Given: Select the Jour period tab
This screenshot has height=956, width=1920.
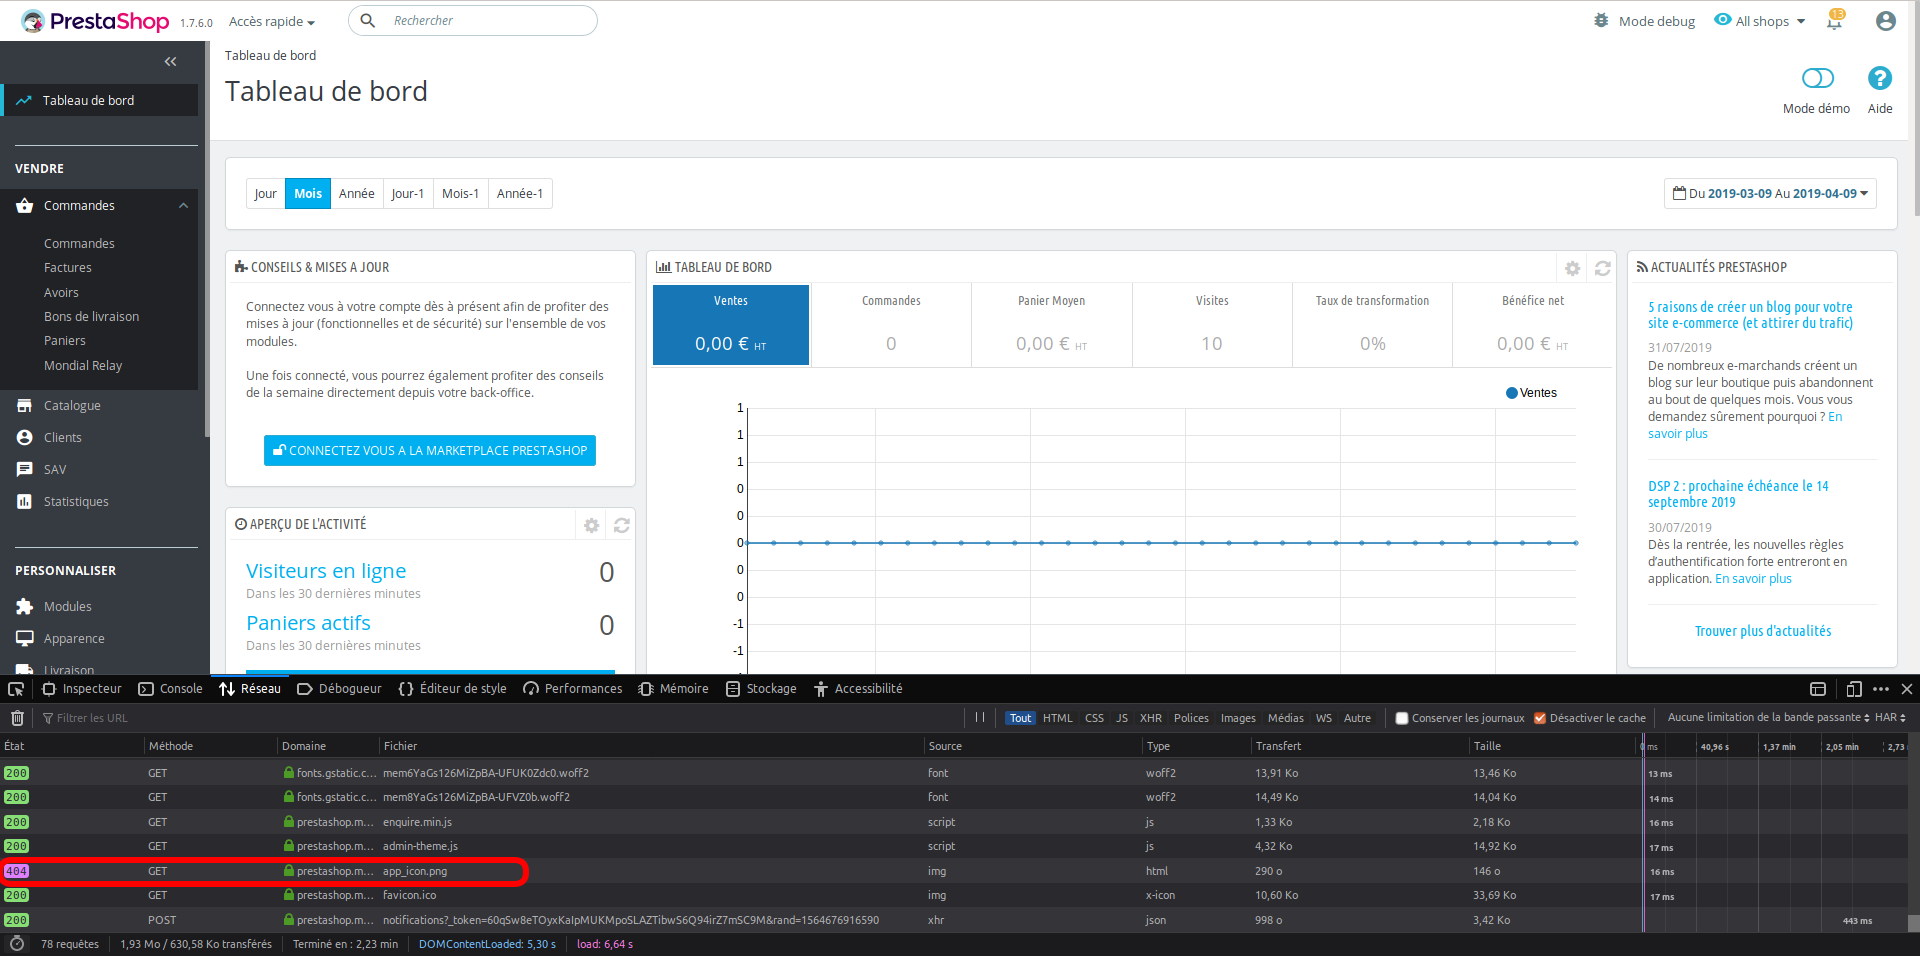Looking at the screenshot, I should [265, 194].
